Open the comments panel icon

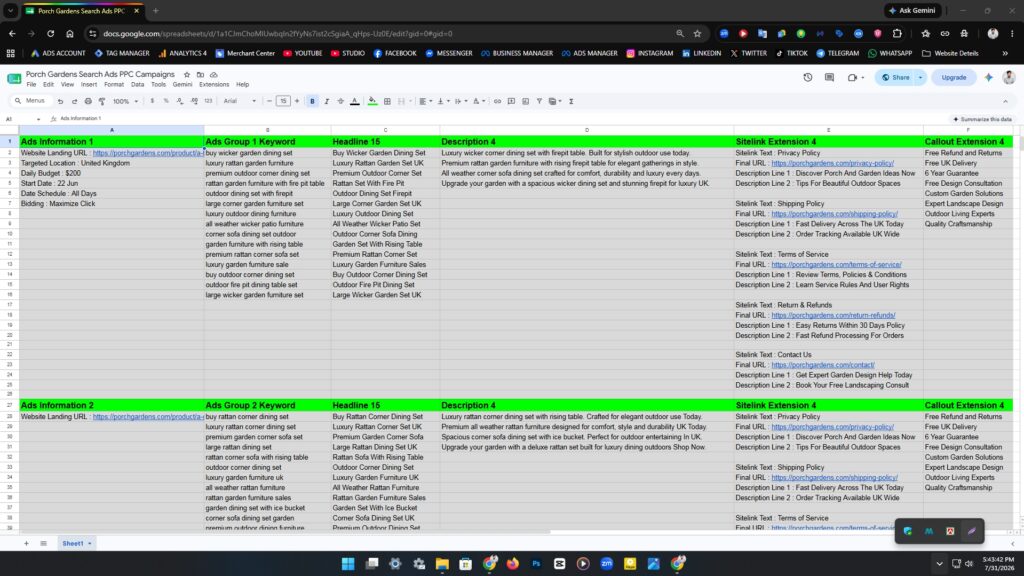coord(829,77)
